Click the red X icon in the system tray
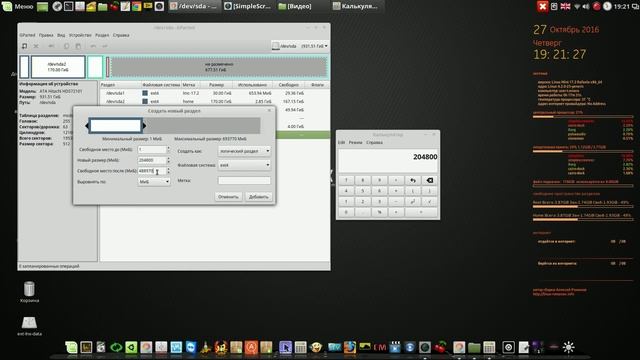 pyautogui.click(x=542, y=6)
